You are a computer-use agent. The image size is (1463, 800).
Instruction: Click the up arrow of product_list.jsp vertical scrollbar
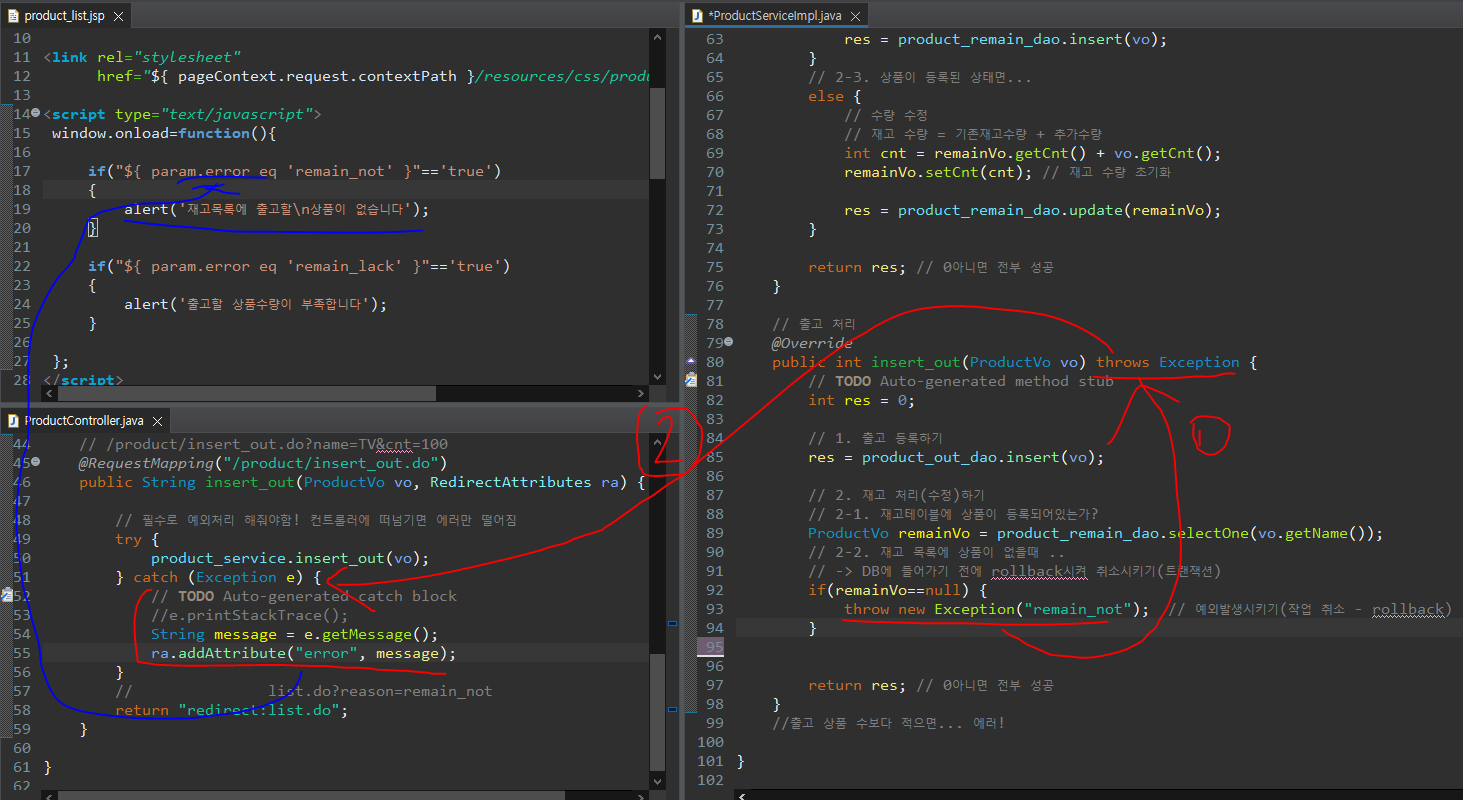[657, 37]
